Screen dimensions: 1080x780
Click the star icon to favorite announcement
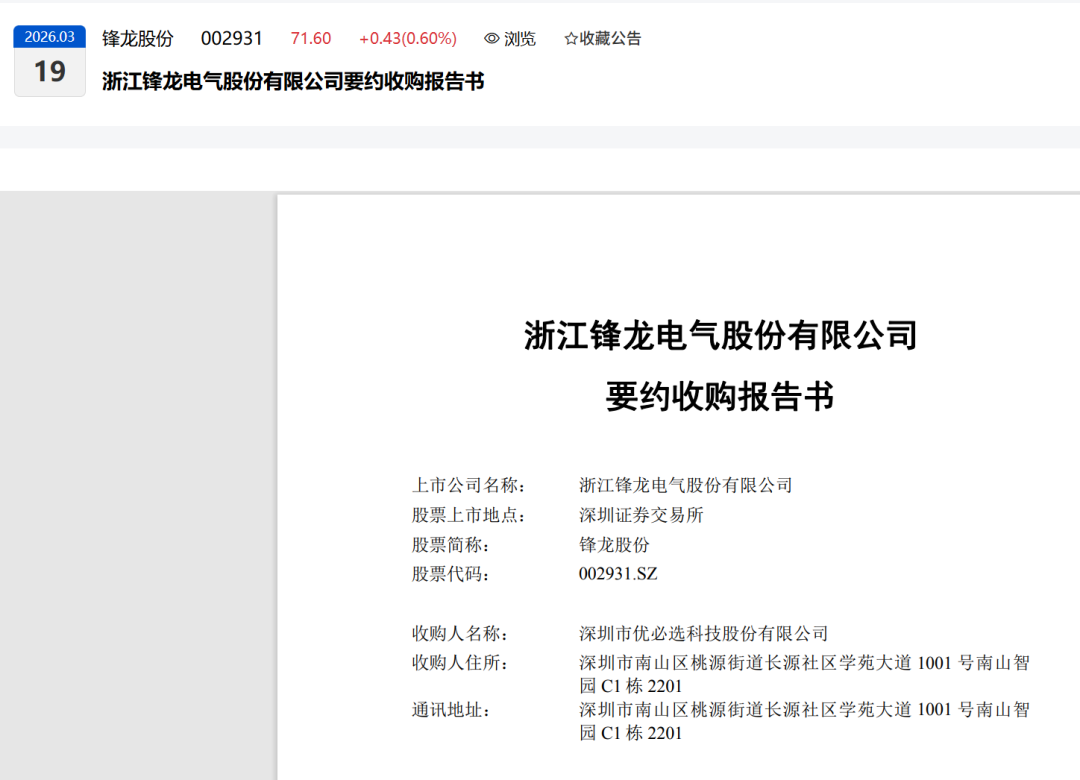click(x=570, y=39)
